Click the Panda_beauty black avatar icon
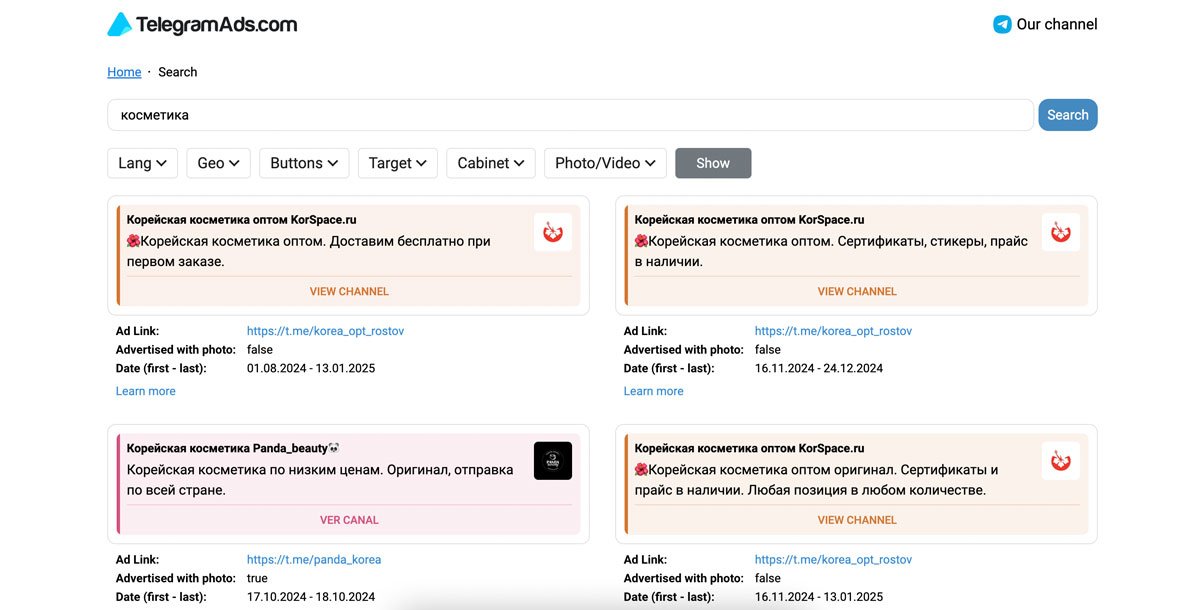 click(553, 461)
